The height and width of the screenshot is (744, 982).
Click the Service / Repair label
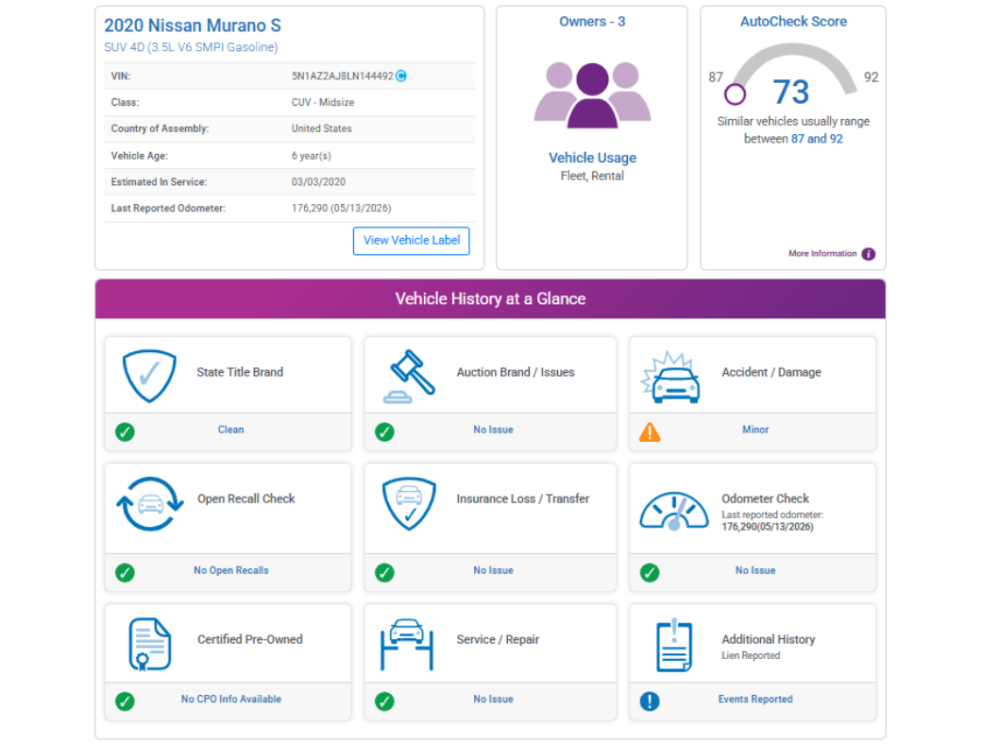tap(498, 639)
